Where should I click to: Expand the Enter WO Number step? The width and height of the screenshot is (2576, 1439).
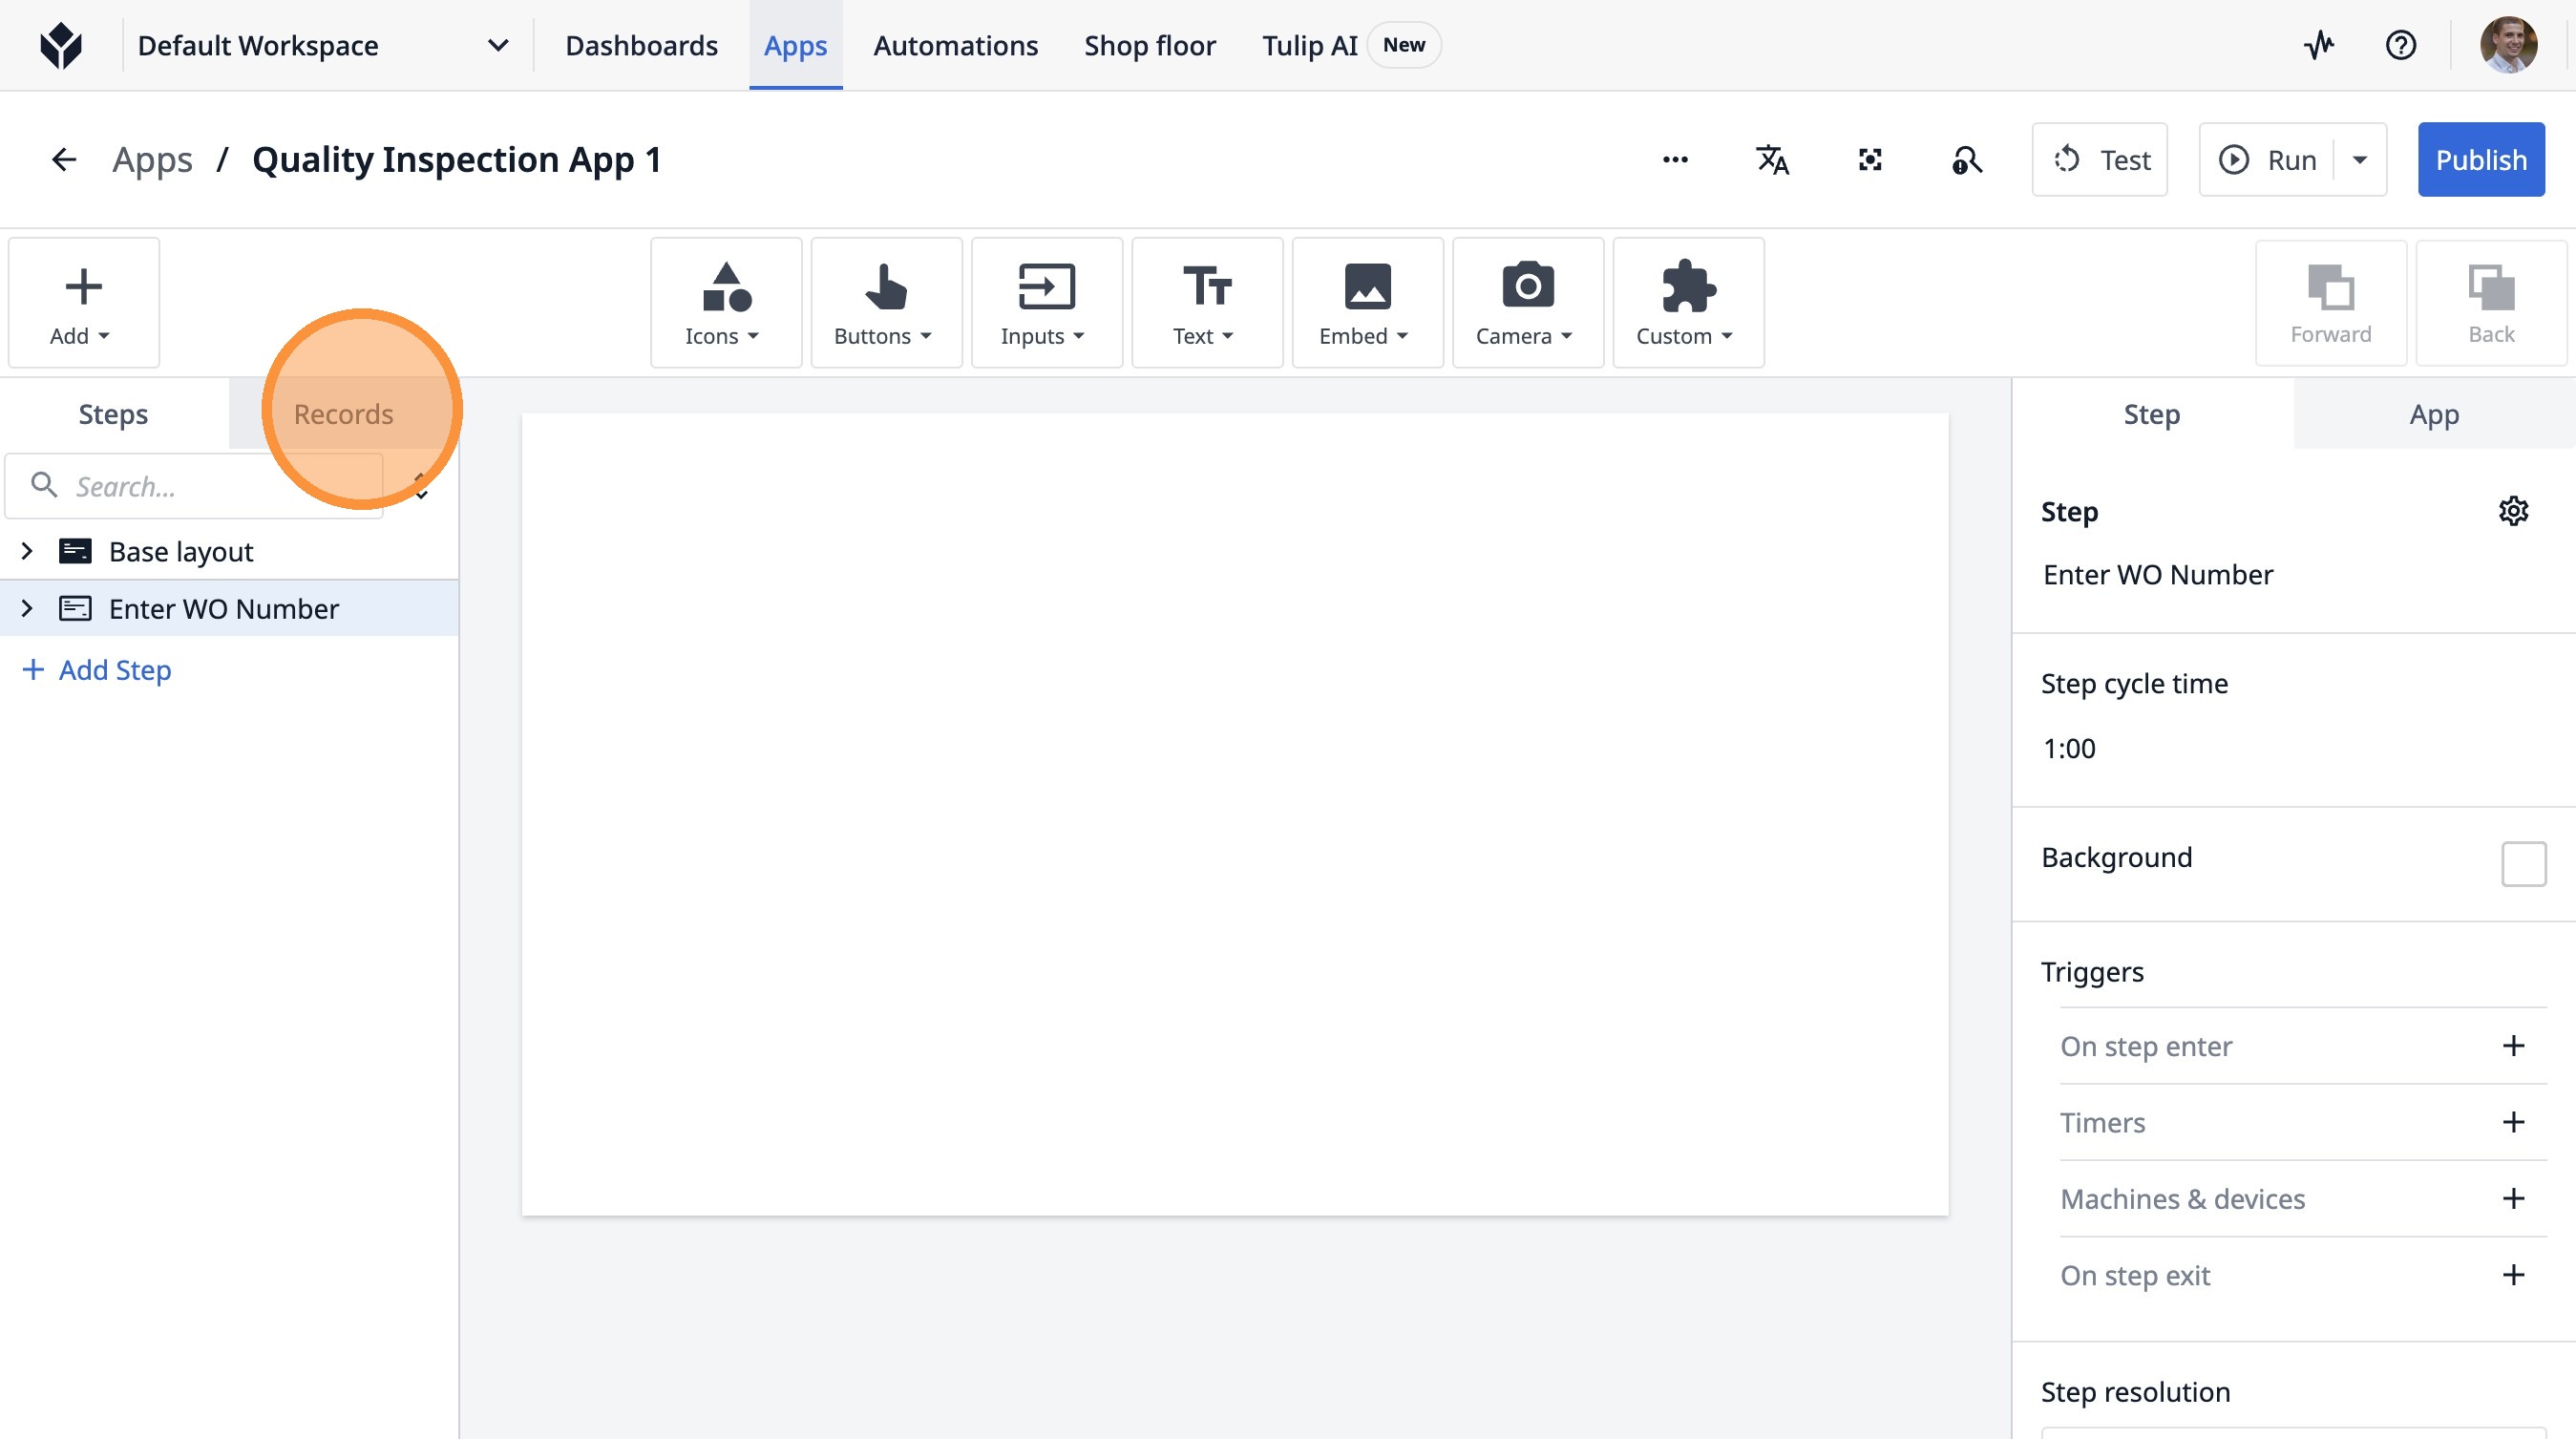[x=27, y=608]
